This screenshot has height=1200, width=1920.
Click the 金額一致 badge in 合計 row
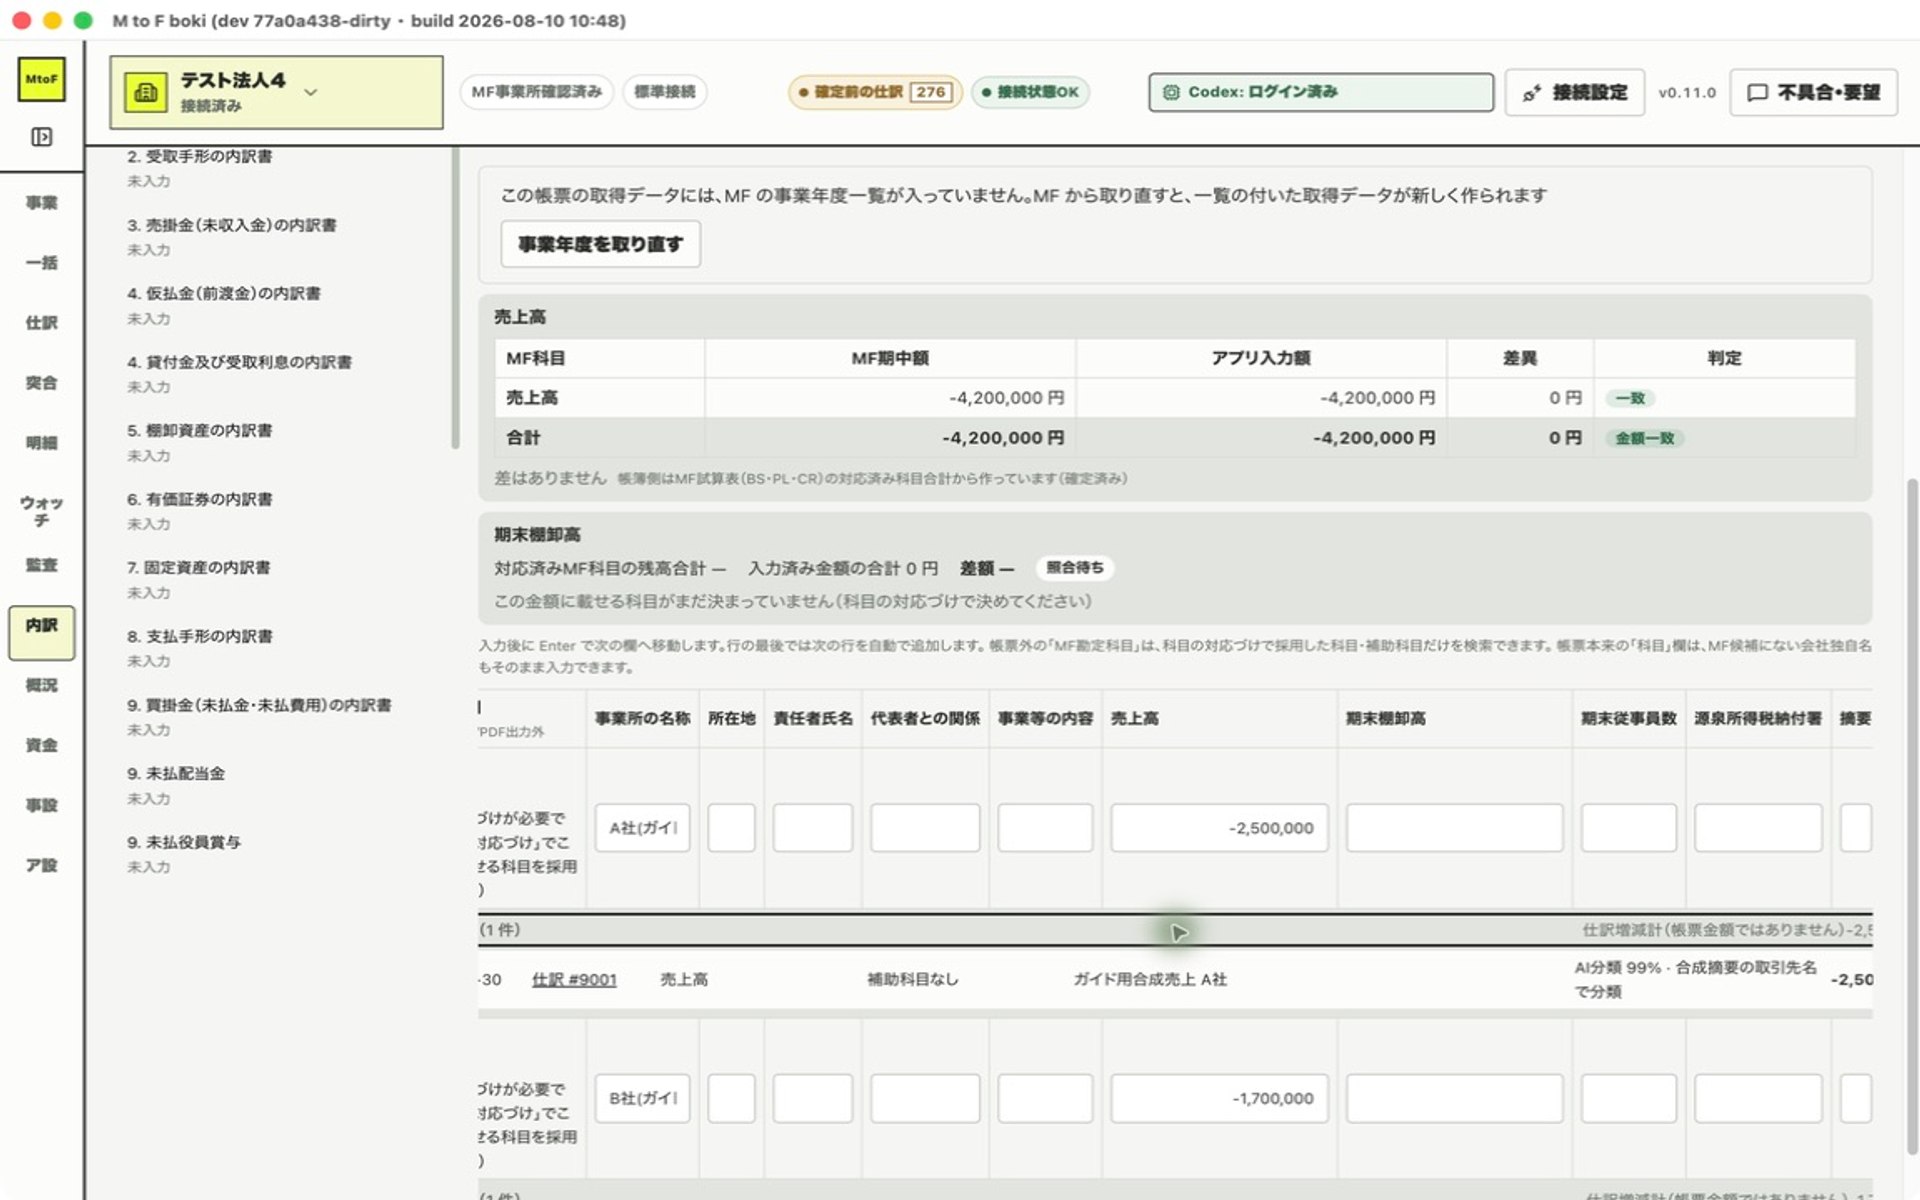[x=1645, y=438]
